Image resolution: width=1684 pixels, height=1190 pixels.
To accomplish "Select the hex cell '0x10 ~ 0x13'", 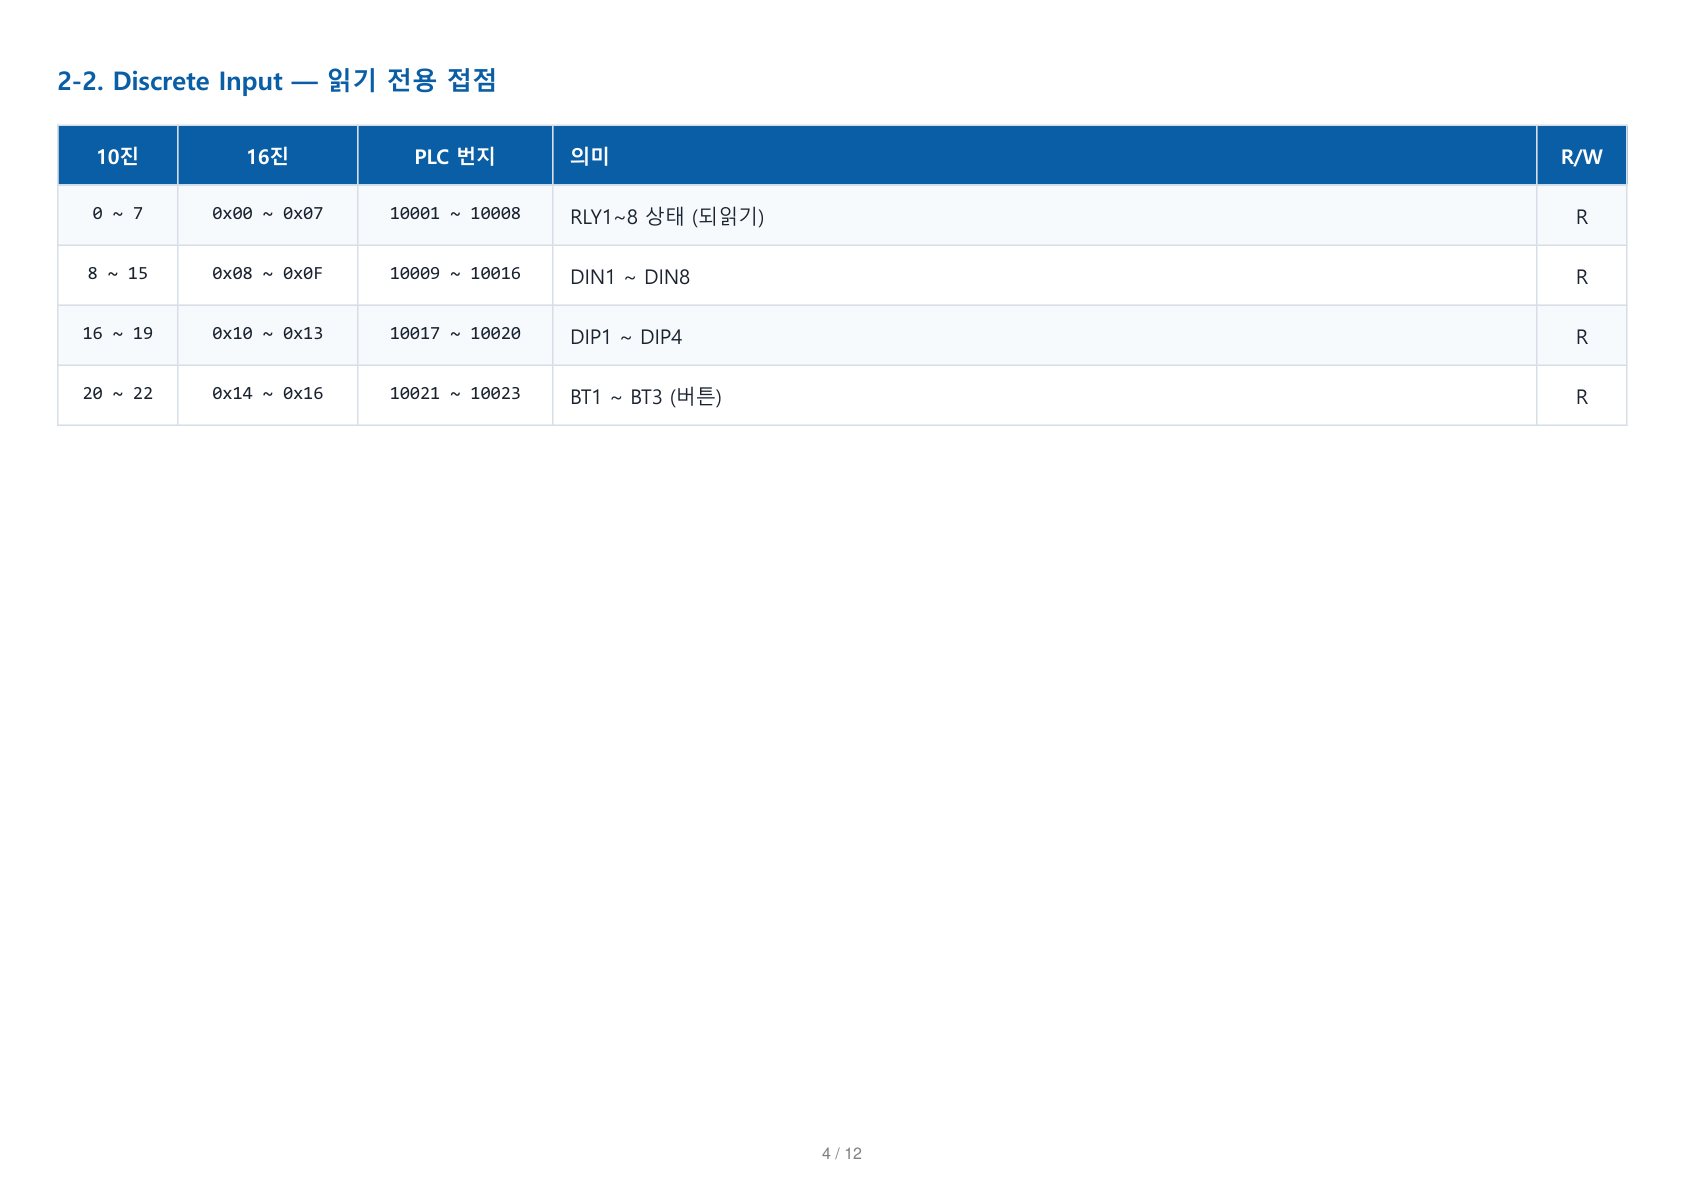I will coord(268,334).
